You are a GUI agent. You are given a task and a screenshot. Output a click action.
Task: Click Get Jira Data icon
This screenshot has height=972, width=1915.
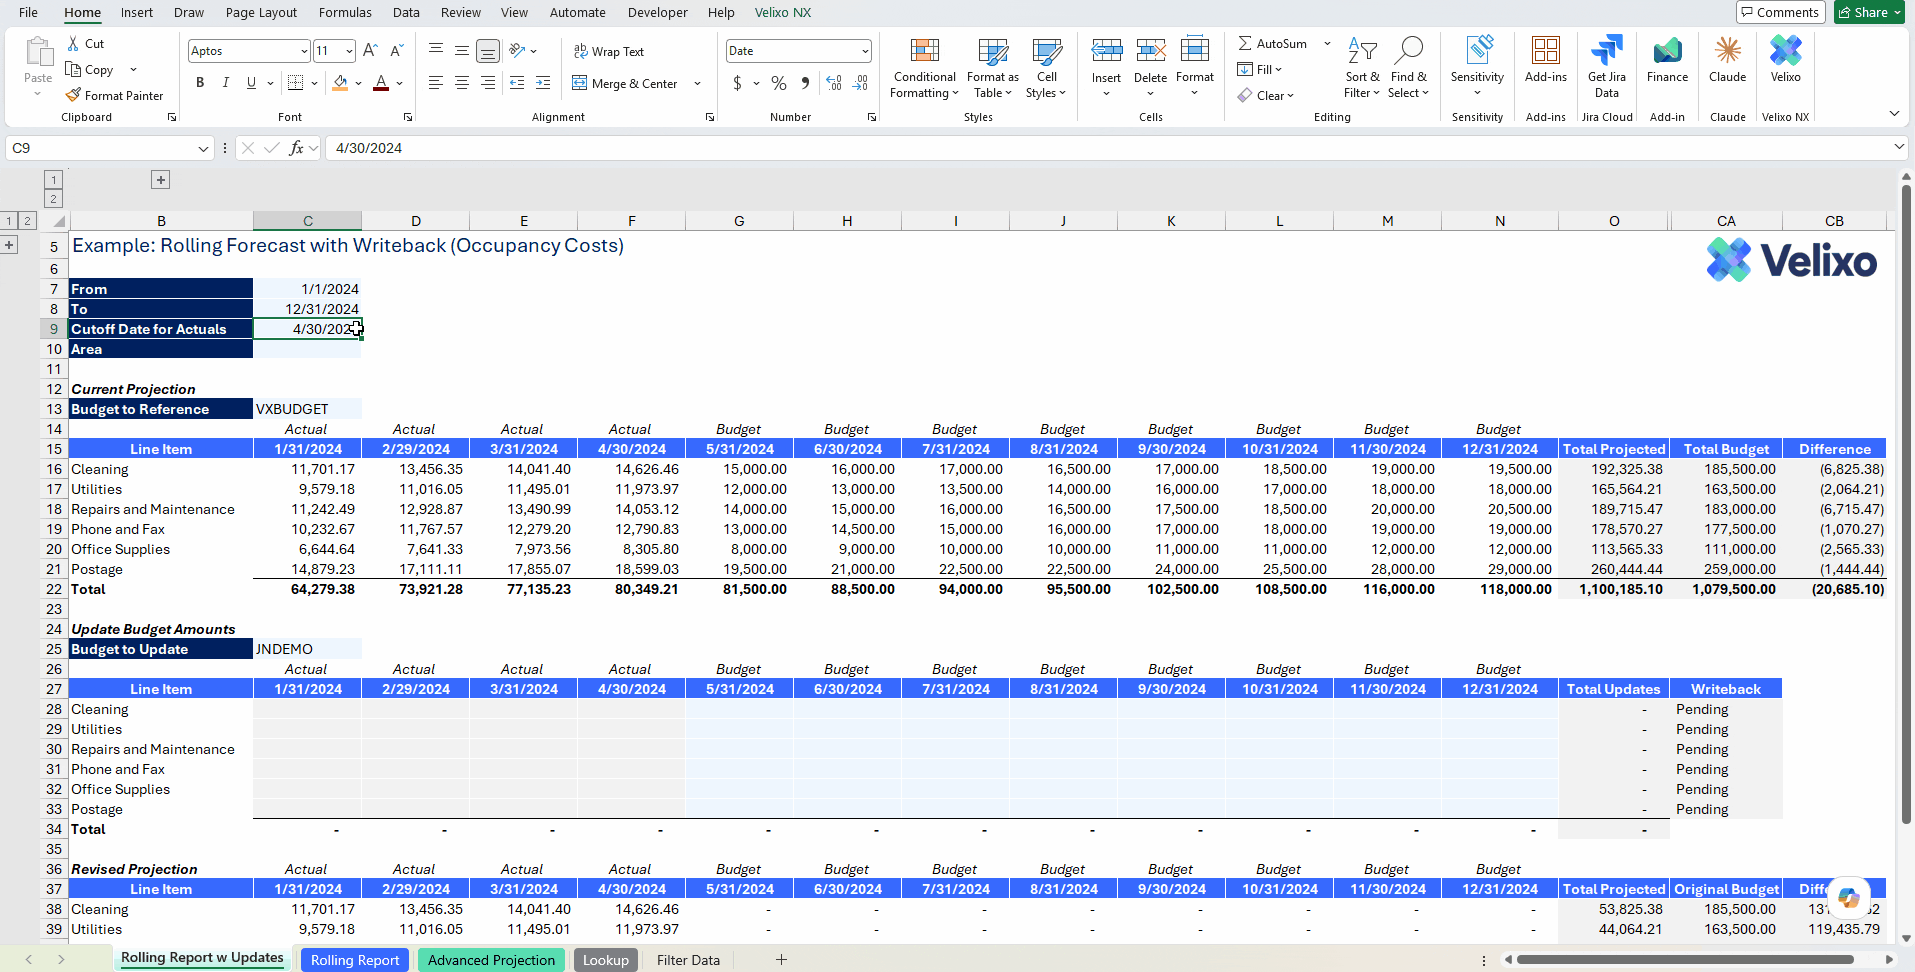point(1606,52)
